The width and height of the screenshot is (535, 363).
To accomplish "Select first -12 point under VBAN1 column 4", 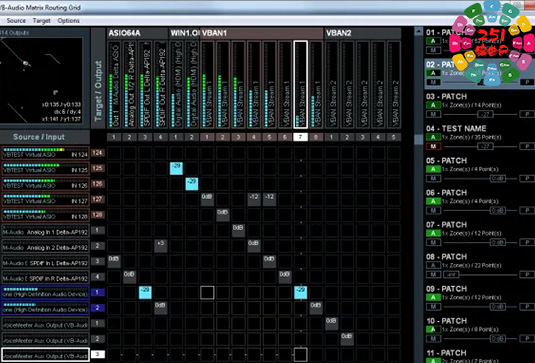I will pos(254,199).
